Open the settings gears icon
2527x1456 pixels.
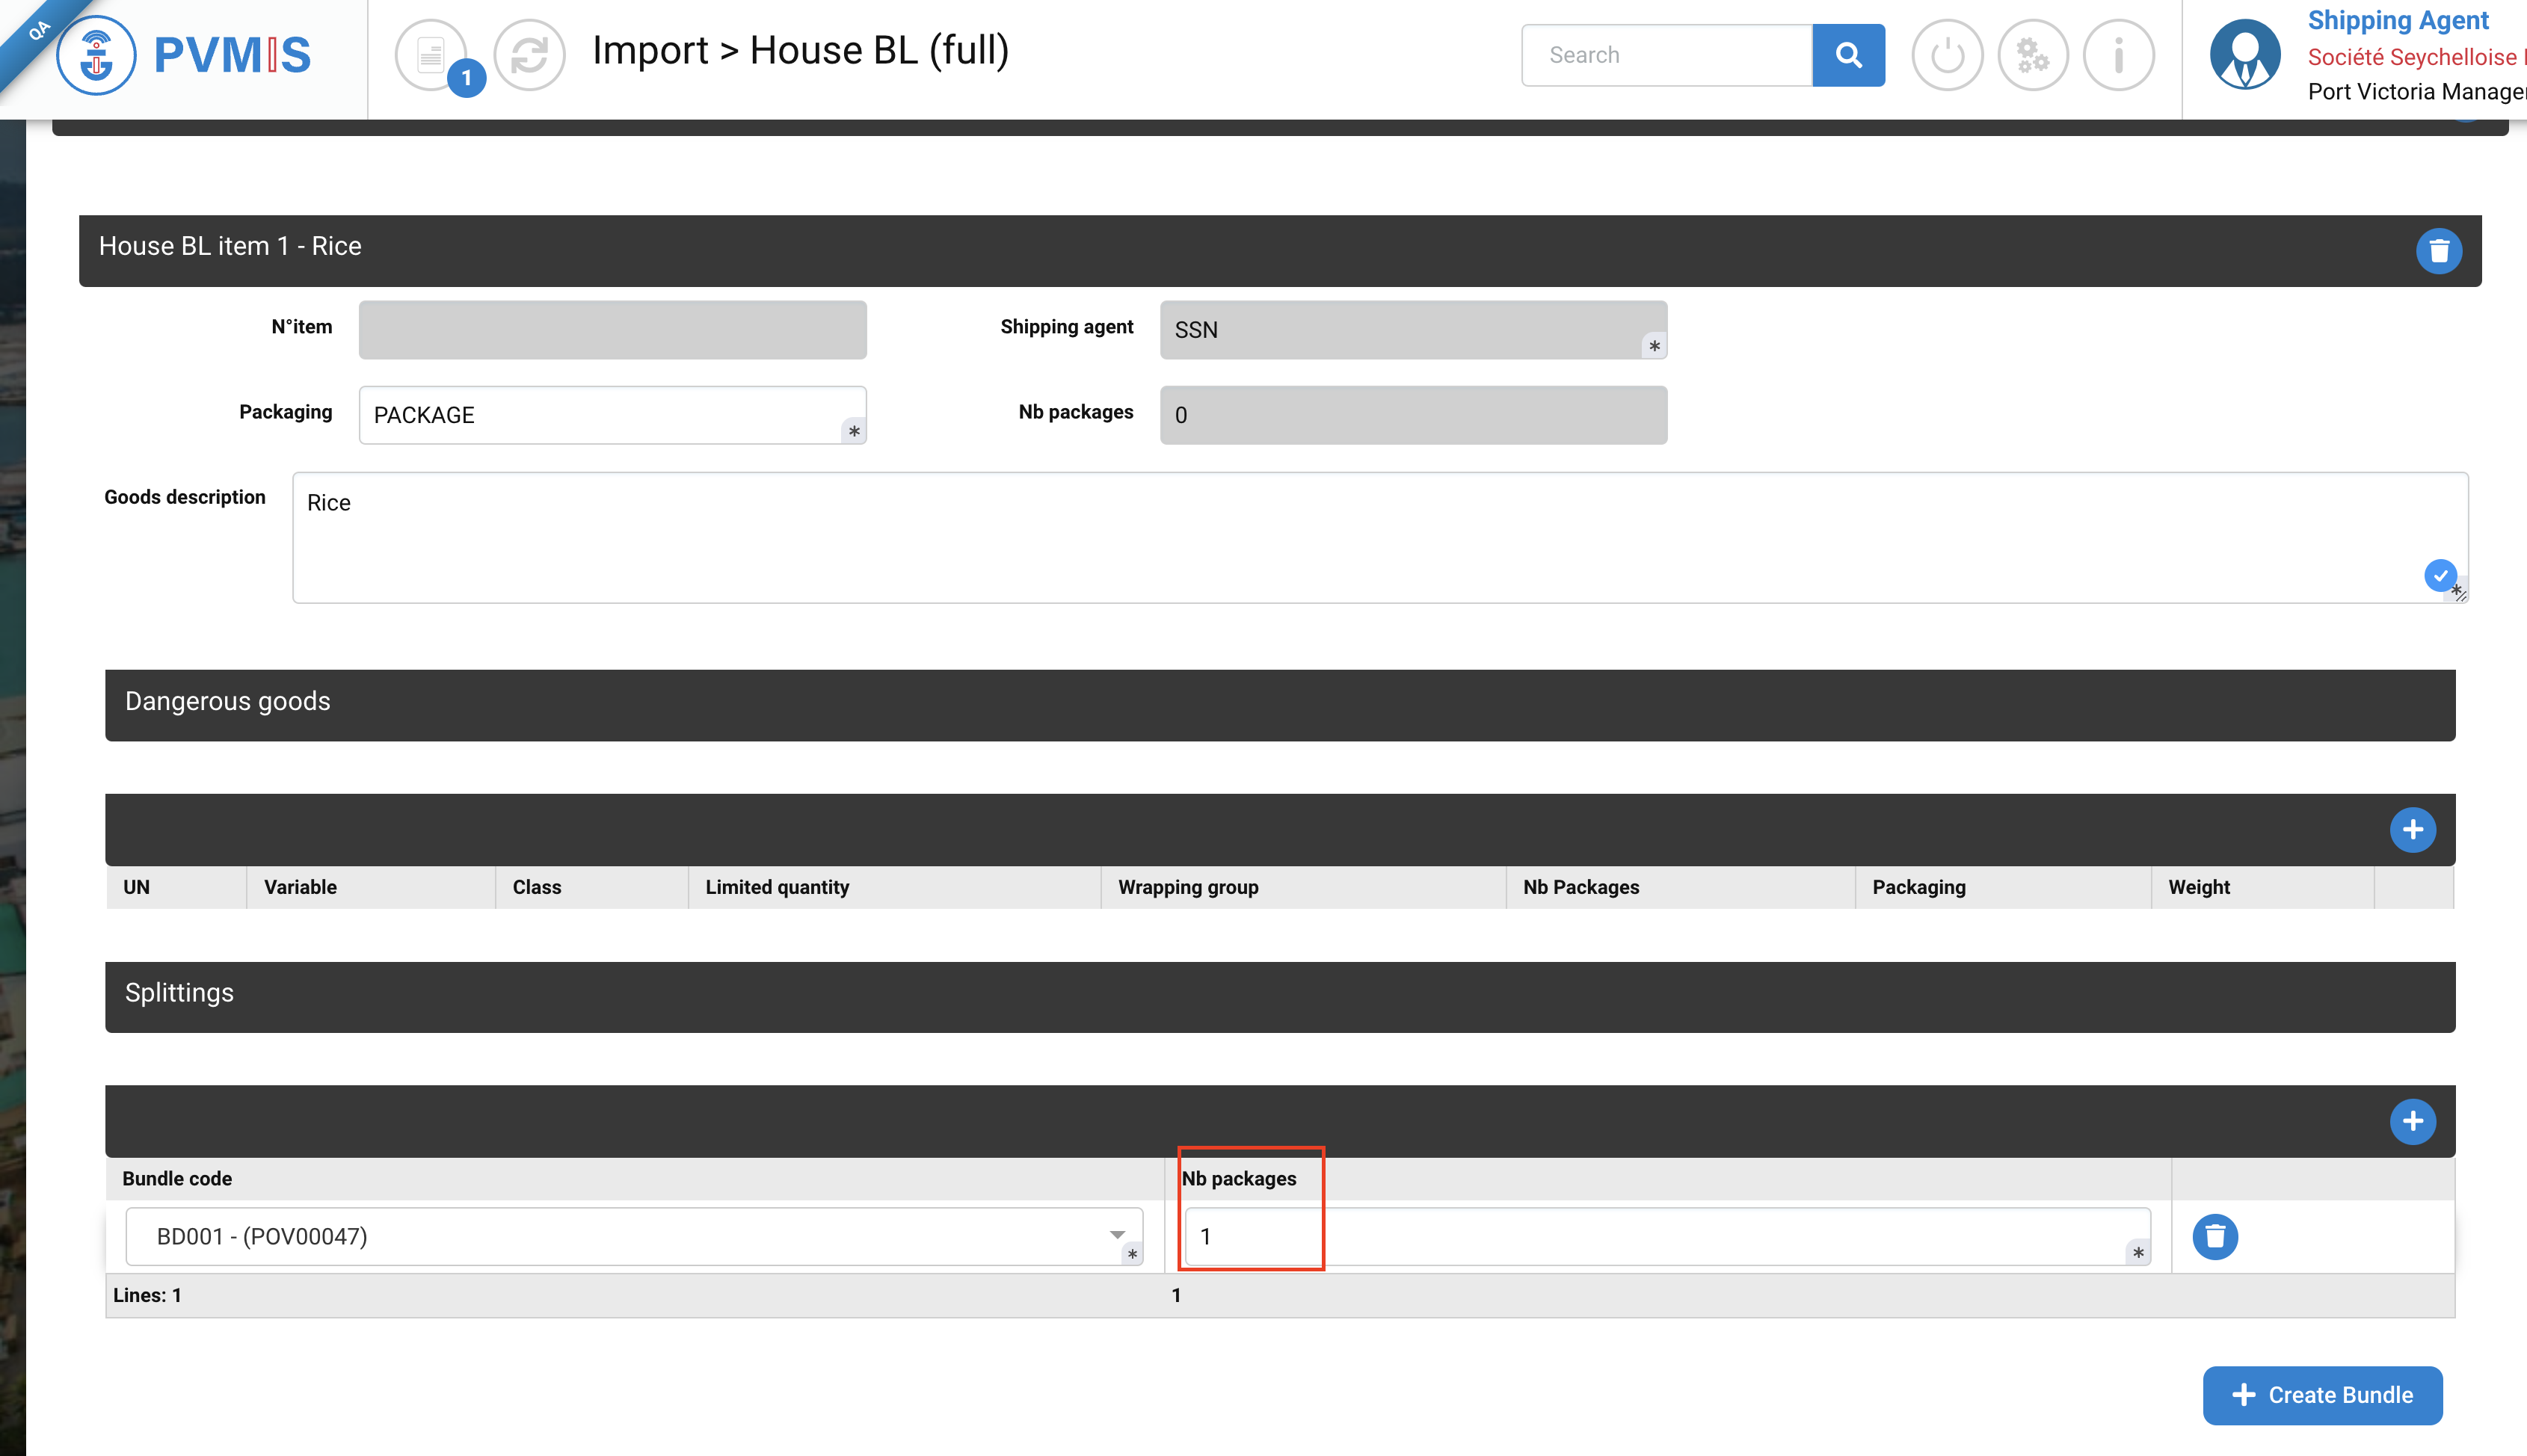click(2032, 55)
